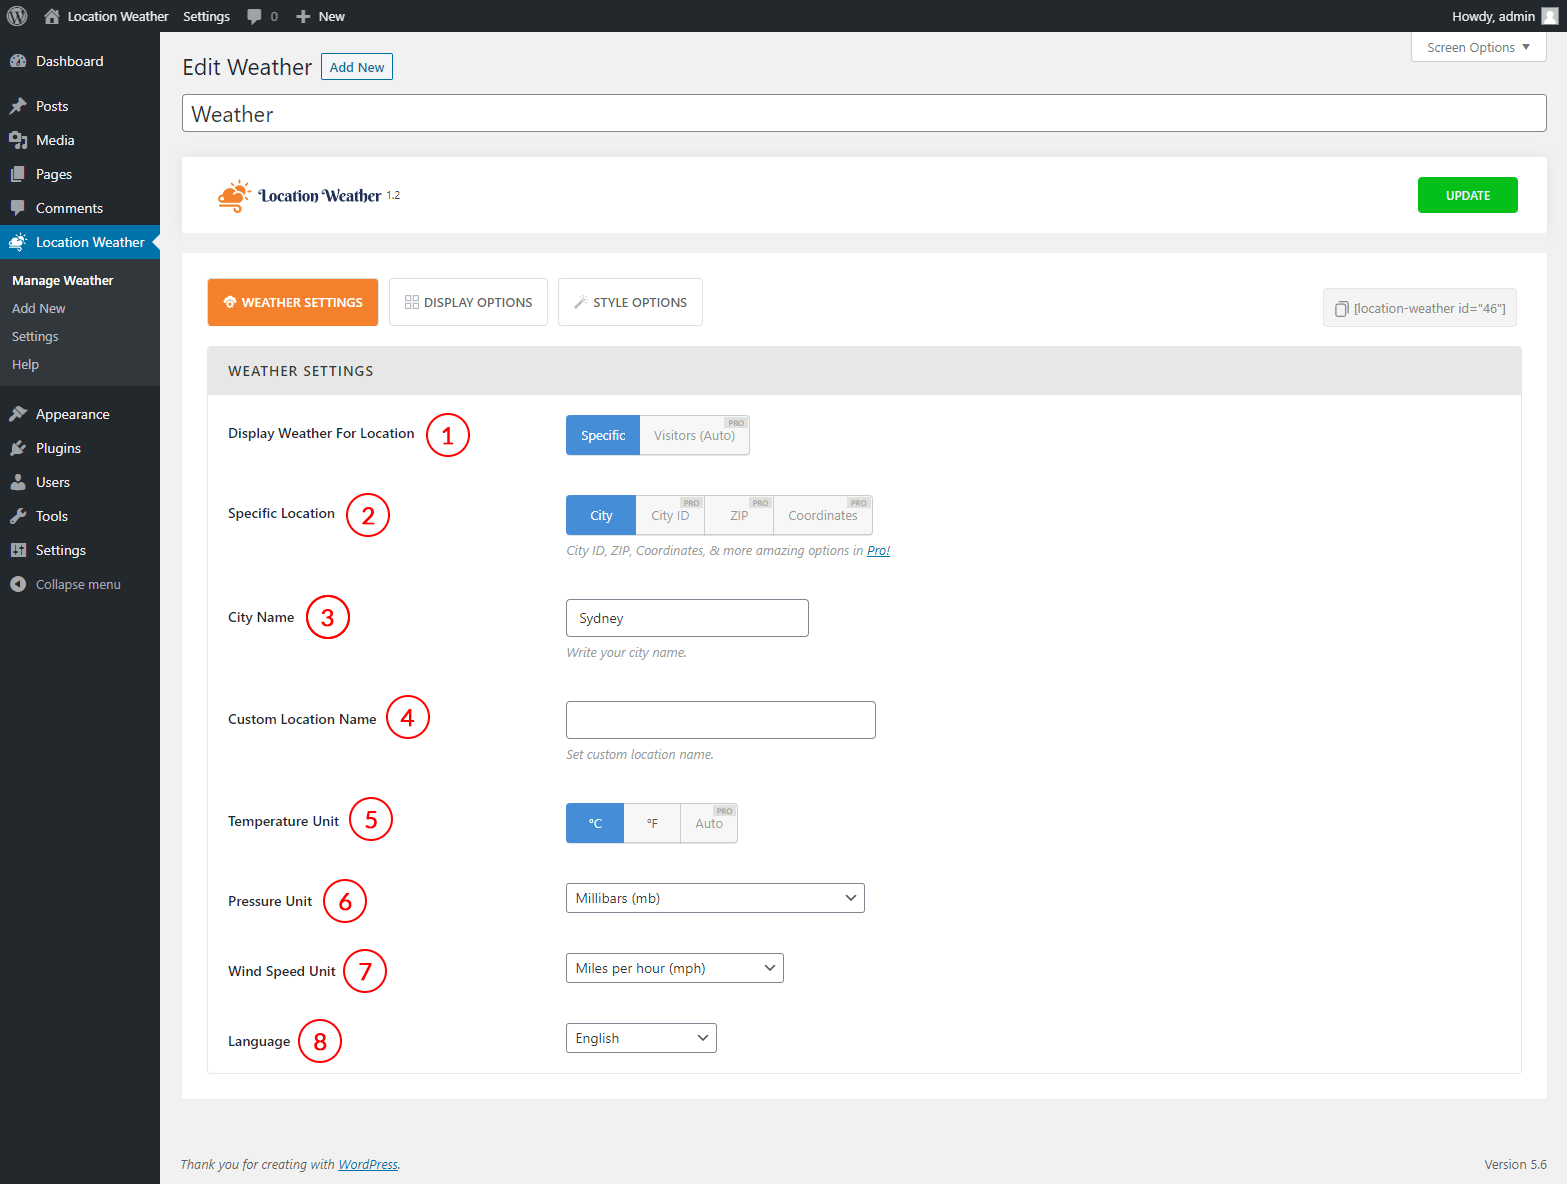Click the Custom Location Name input field
Screen dimensions: 1567x1184
[x=720, y=720]
